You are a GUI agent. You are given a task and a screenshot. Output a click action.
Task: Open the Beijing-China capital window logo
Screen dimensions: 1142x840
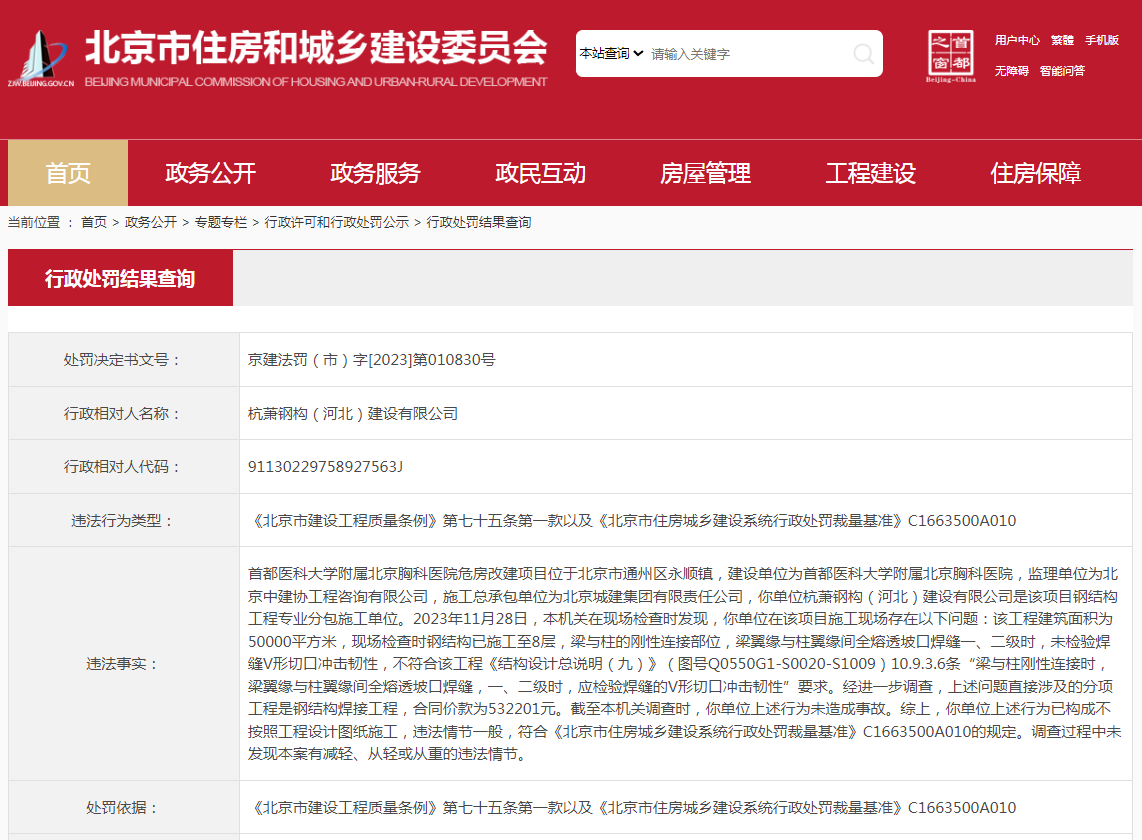pos(950,56)
